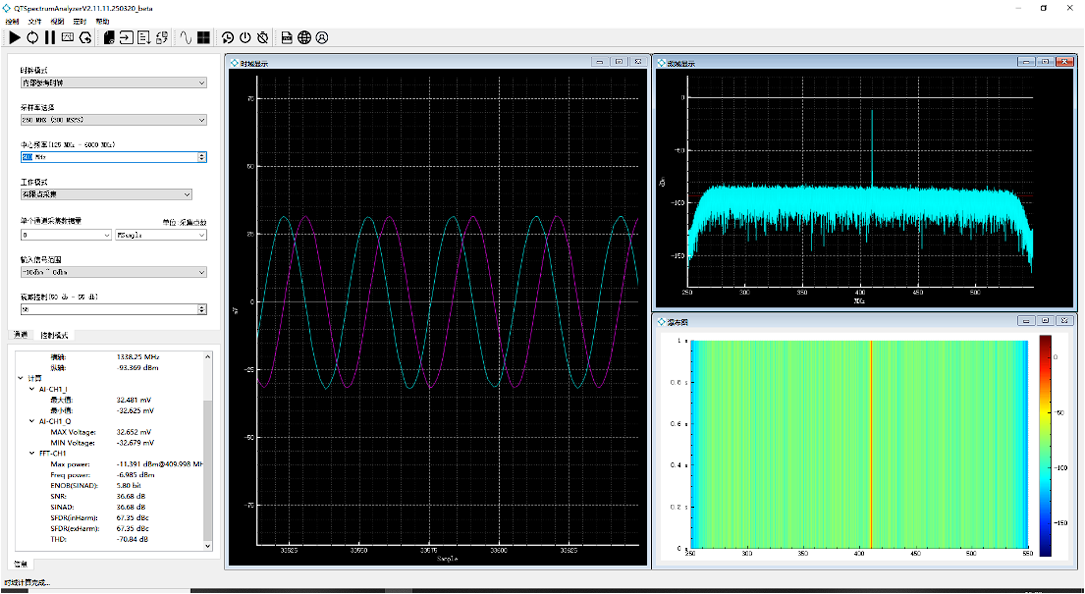Screen dimensions: 1085x594
Task: Open the MSample unit dropdown
Action: coord(161,235)
